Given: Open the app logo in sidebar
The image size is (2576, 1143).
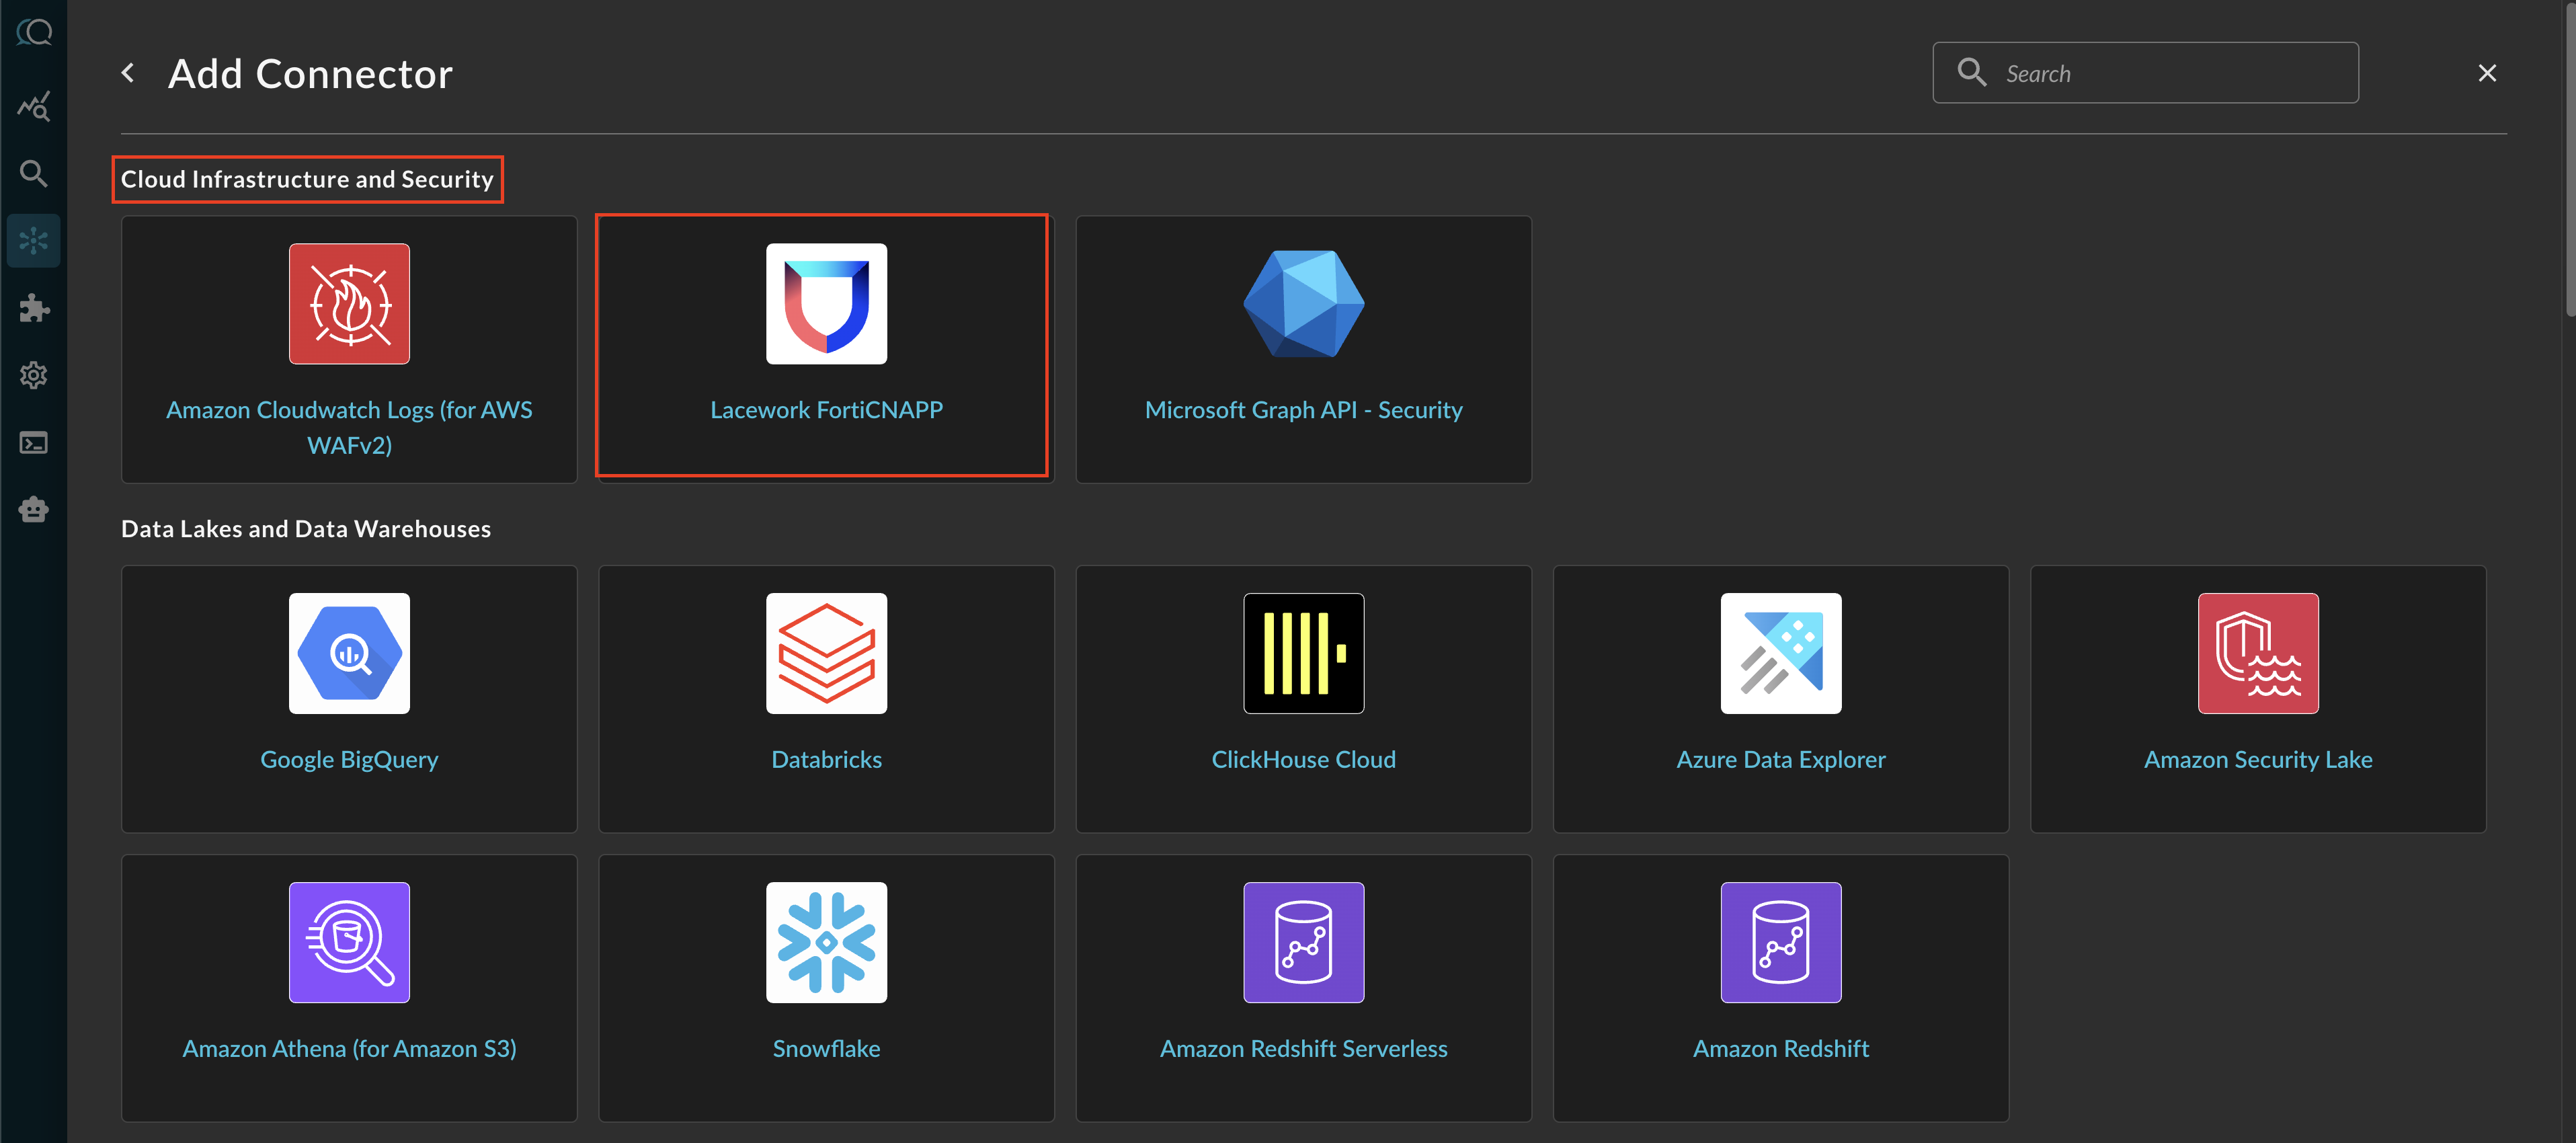Looking at the screenshot, I should tap(34, 33).
